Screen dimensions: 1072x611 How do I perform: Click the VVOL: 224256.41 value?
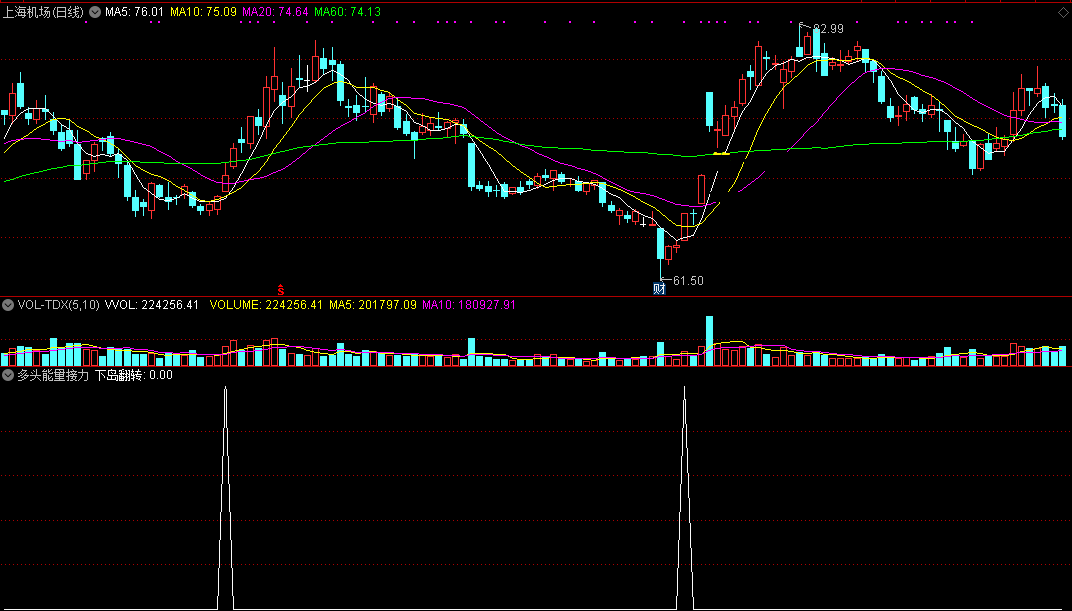click(152, 305)
